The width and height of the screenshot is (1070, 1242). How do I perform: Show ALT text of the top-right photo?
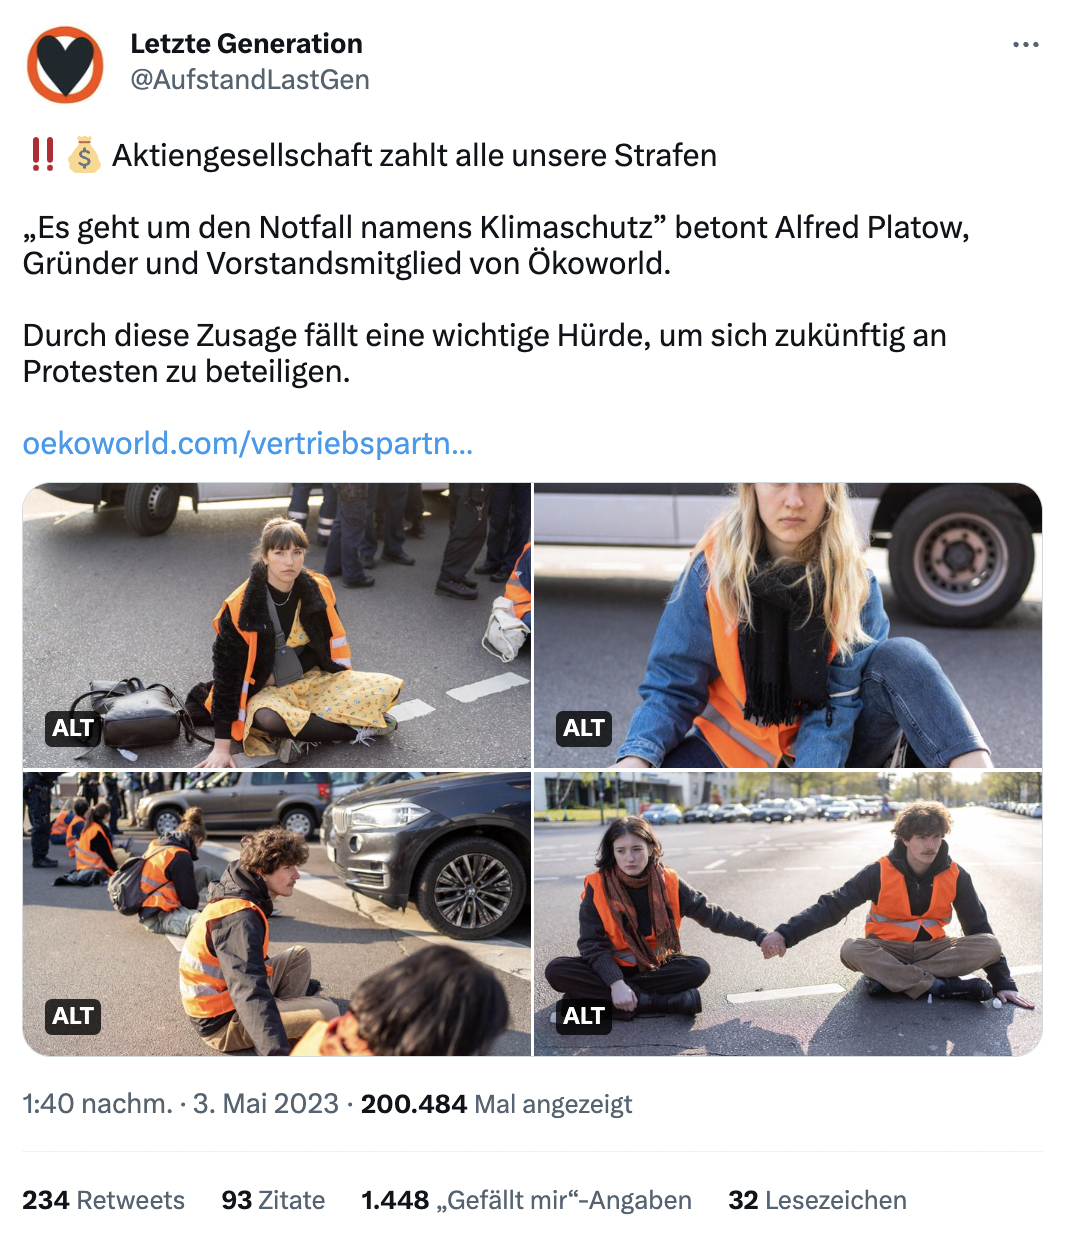click(584, 728)
